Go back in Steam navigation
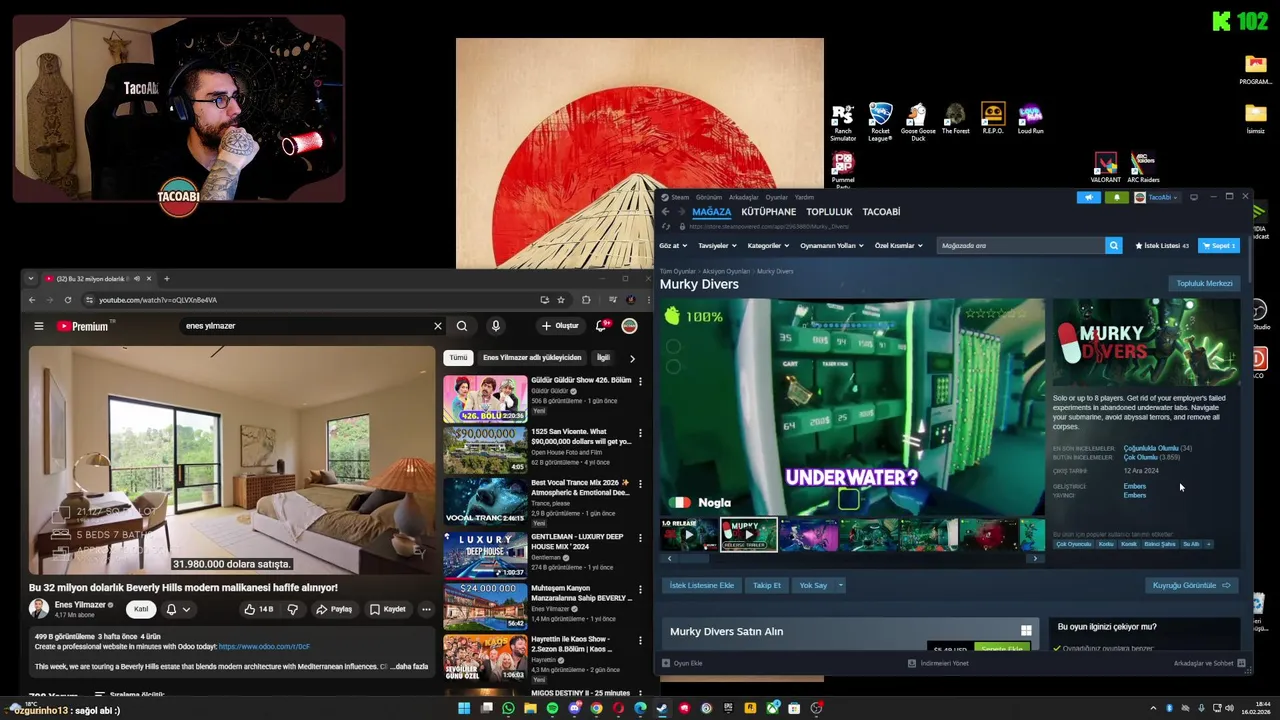This screenshot has height=720, width=1280. (665, 212)
